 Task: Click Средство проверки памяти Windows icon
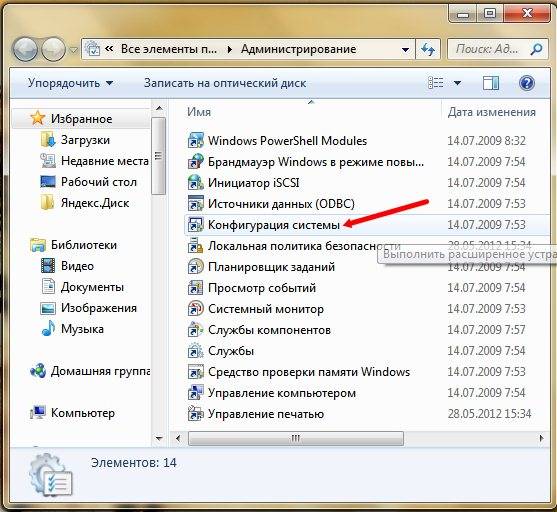point(195,372)
